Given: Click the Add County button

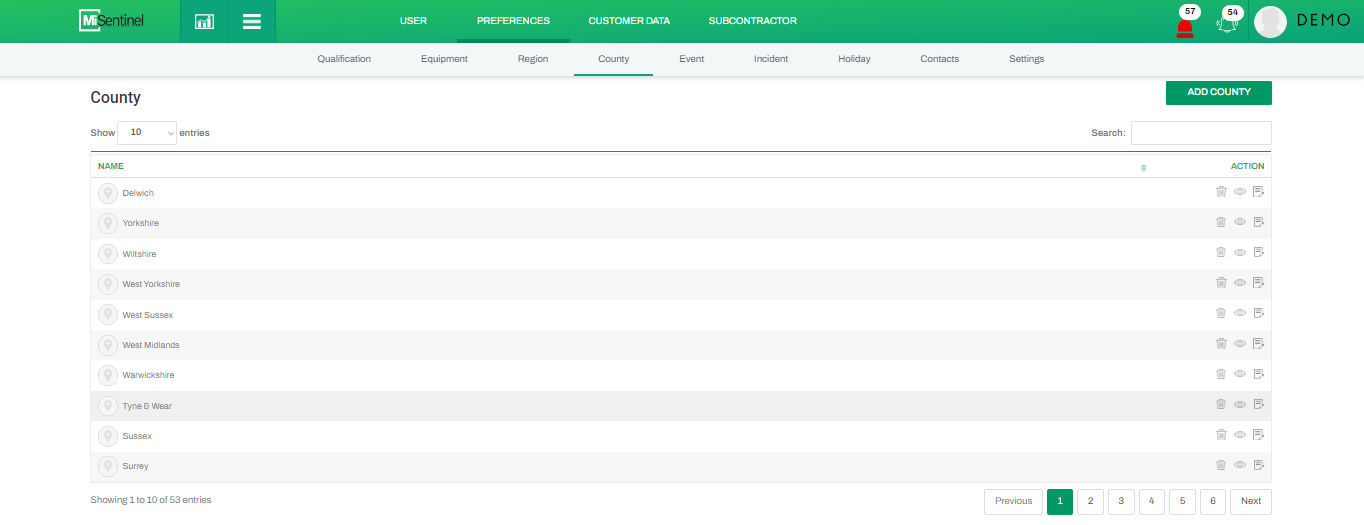Looking at the screenshot, I should point(1218,92).
